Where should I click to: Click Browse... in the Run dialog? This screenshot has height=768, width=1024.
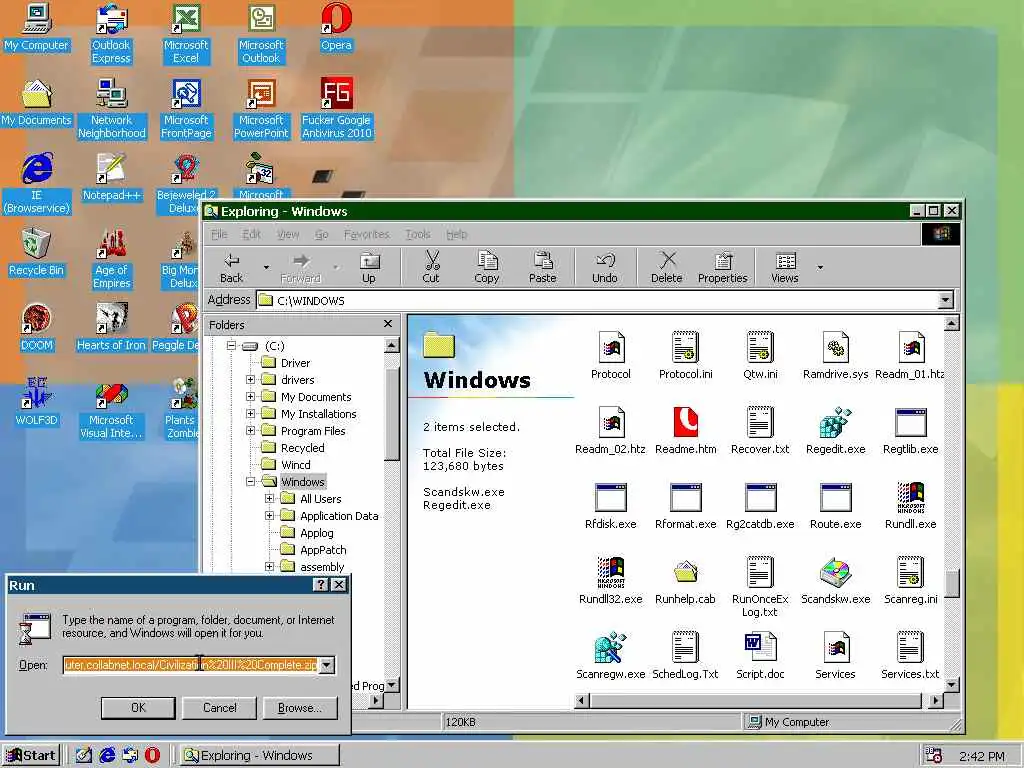click(300, 707)
